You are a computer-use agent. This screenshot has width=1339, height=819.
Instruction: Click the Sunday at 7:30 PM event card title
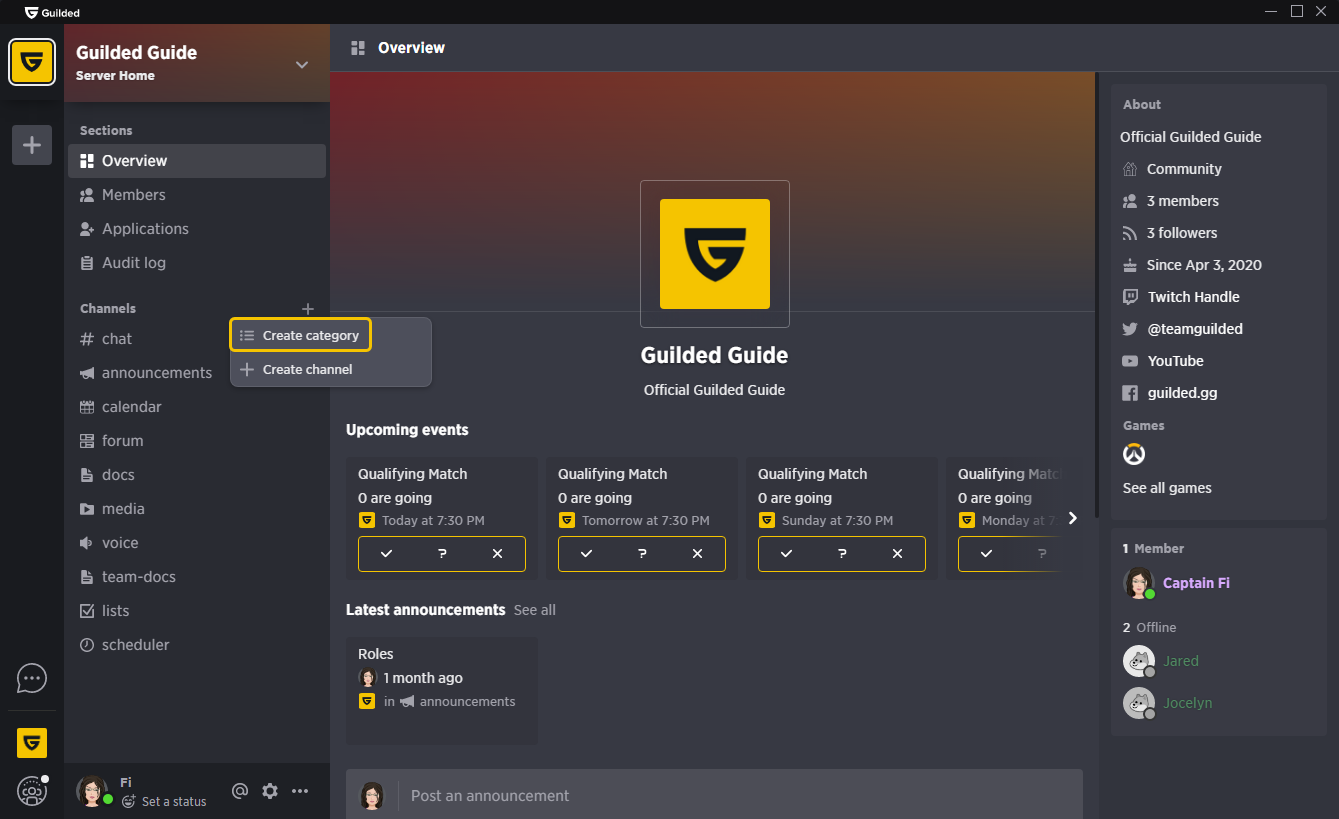point(812,474)
